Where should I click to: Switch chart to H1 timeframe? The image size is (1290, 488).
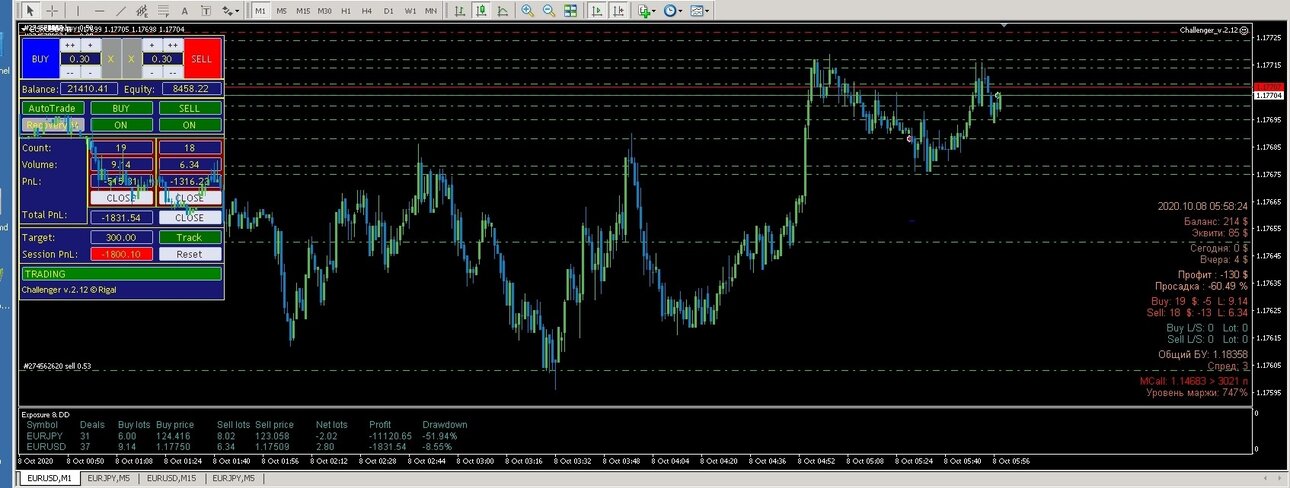(345, 10)
